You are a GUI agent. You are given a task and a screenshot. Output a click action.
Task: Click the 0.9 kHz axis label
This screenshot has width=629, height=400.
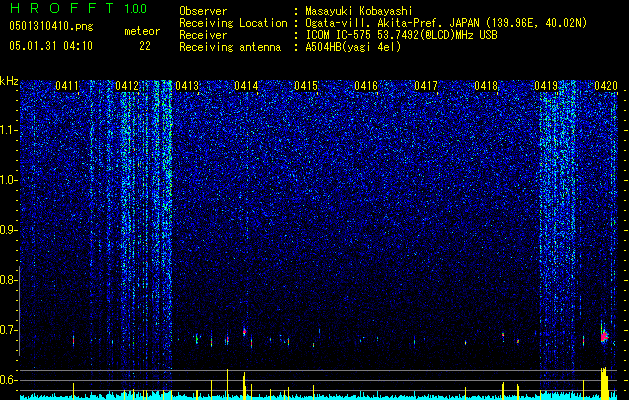click(x=8, y=230)
